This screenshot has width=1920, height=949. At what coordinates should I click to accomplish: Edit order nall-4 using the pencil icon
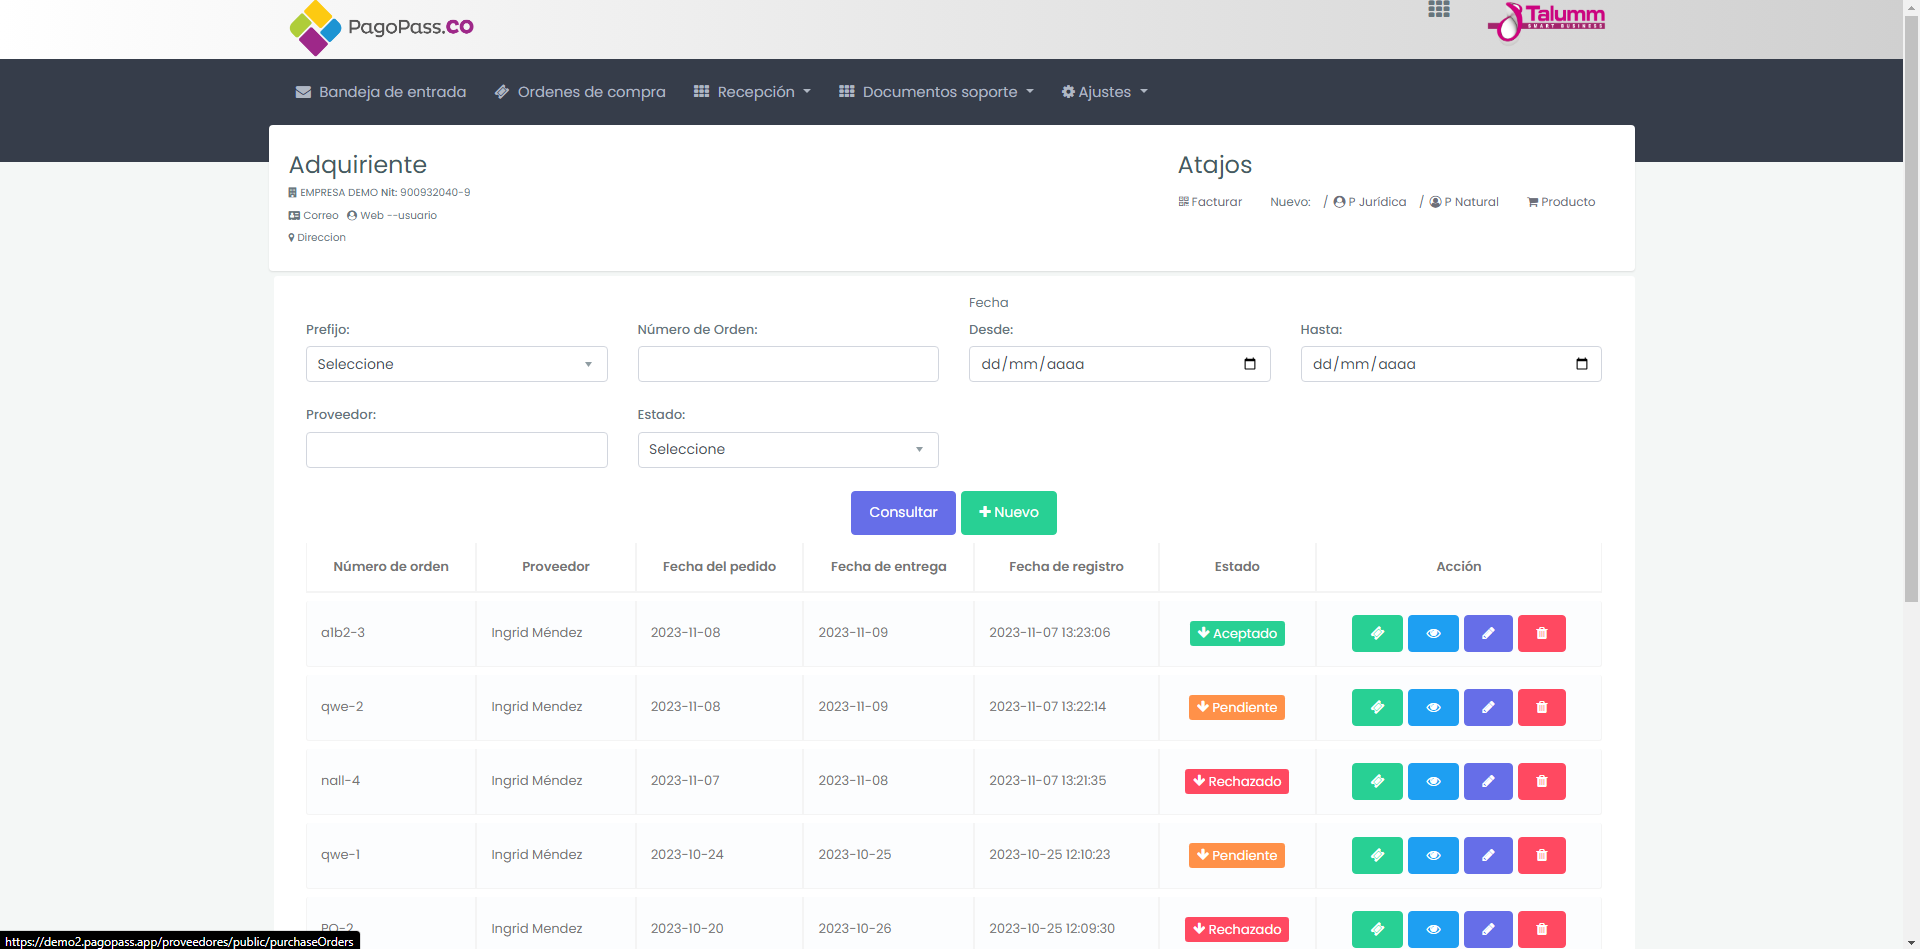pyautogui.click(x=1488, y=781)
